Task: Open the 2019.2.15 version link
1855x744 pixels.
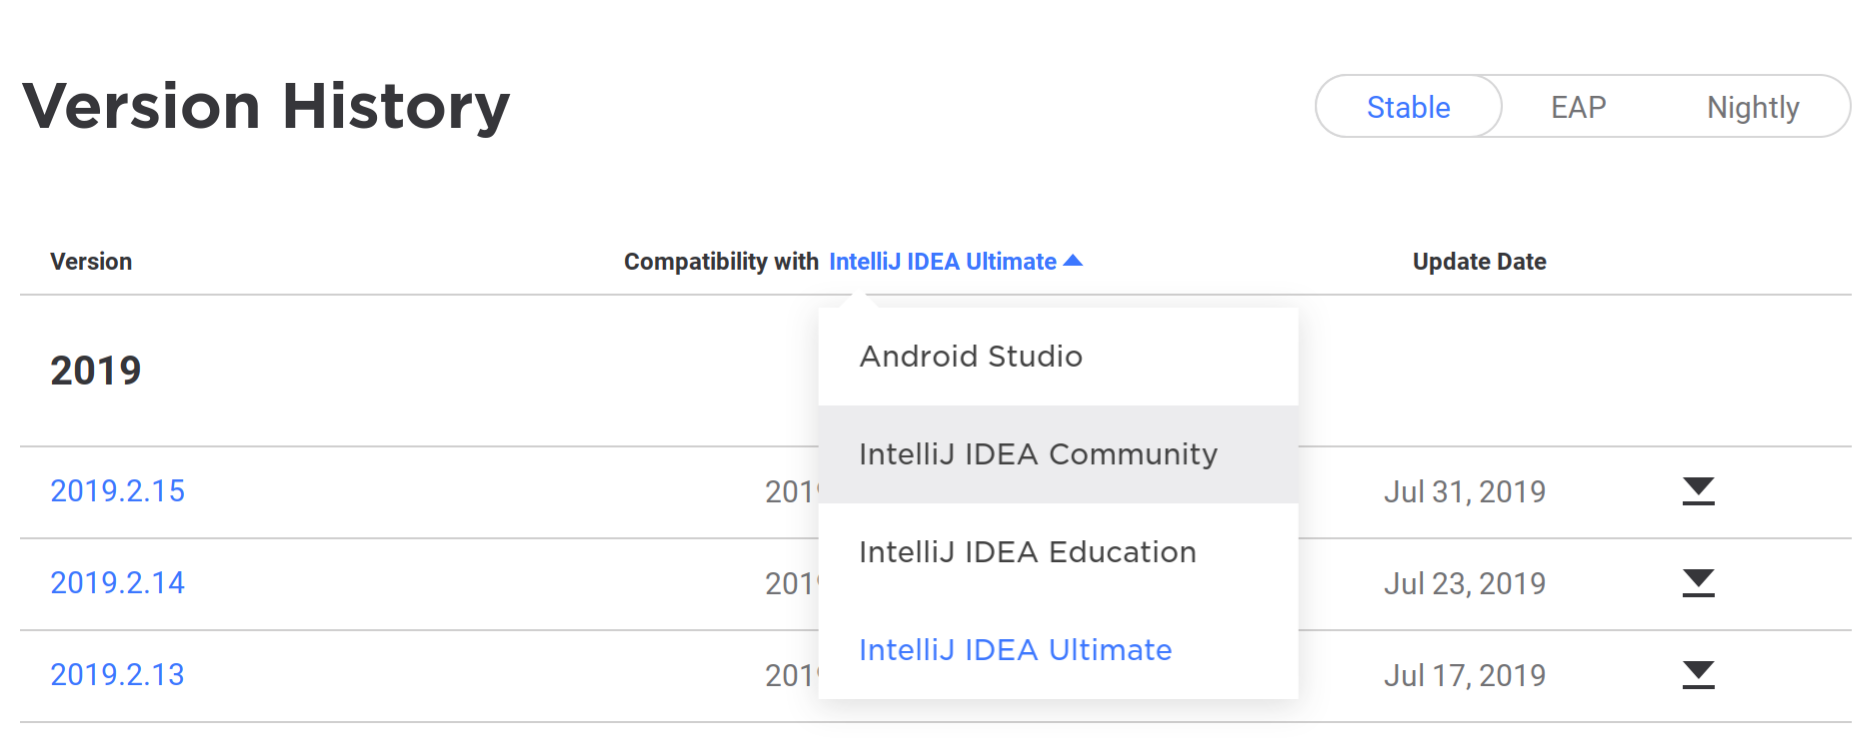Action: pos(118,491)
